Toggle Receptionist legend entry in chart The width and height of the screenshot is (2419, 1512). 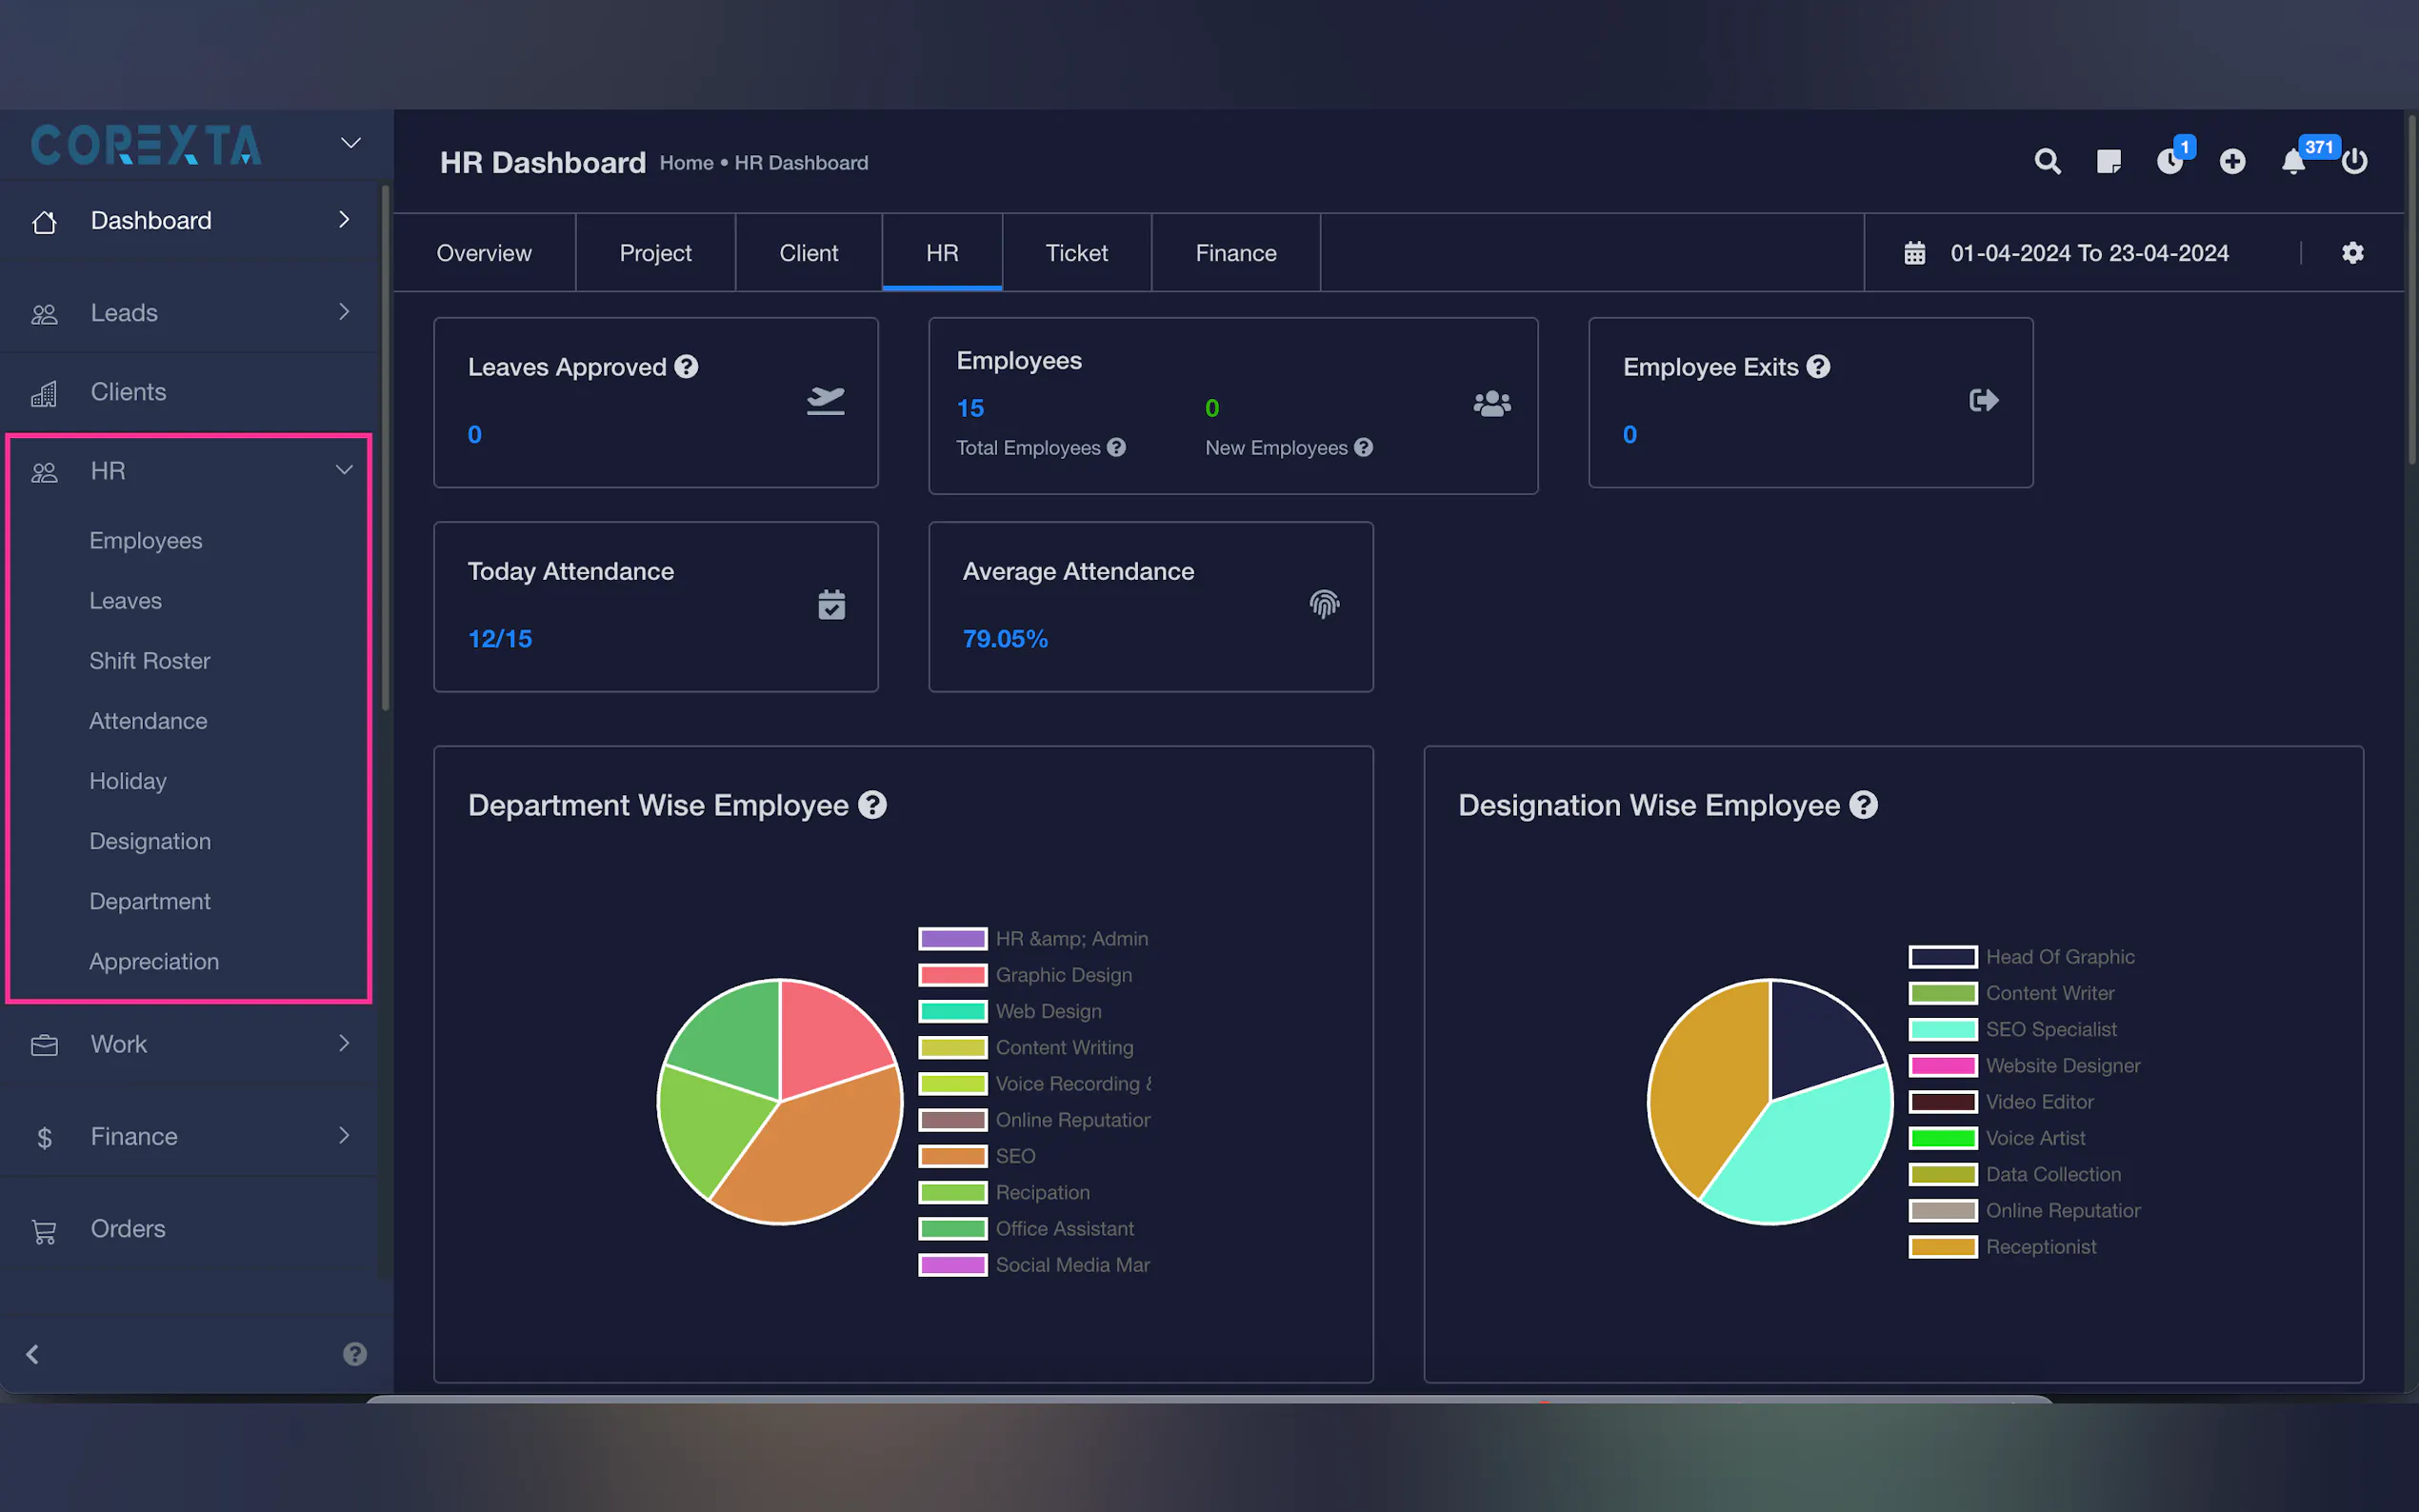[2040, 1247]
